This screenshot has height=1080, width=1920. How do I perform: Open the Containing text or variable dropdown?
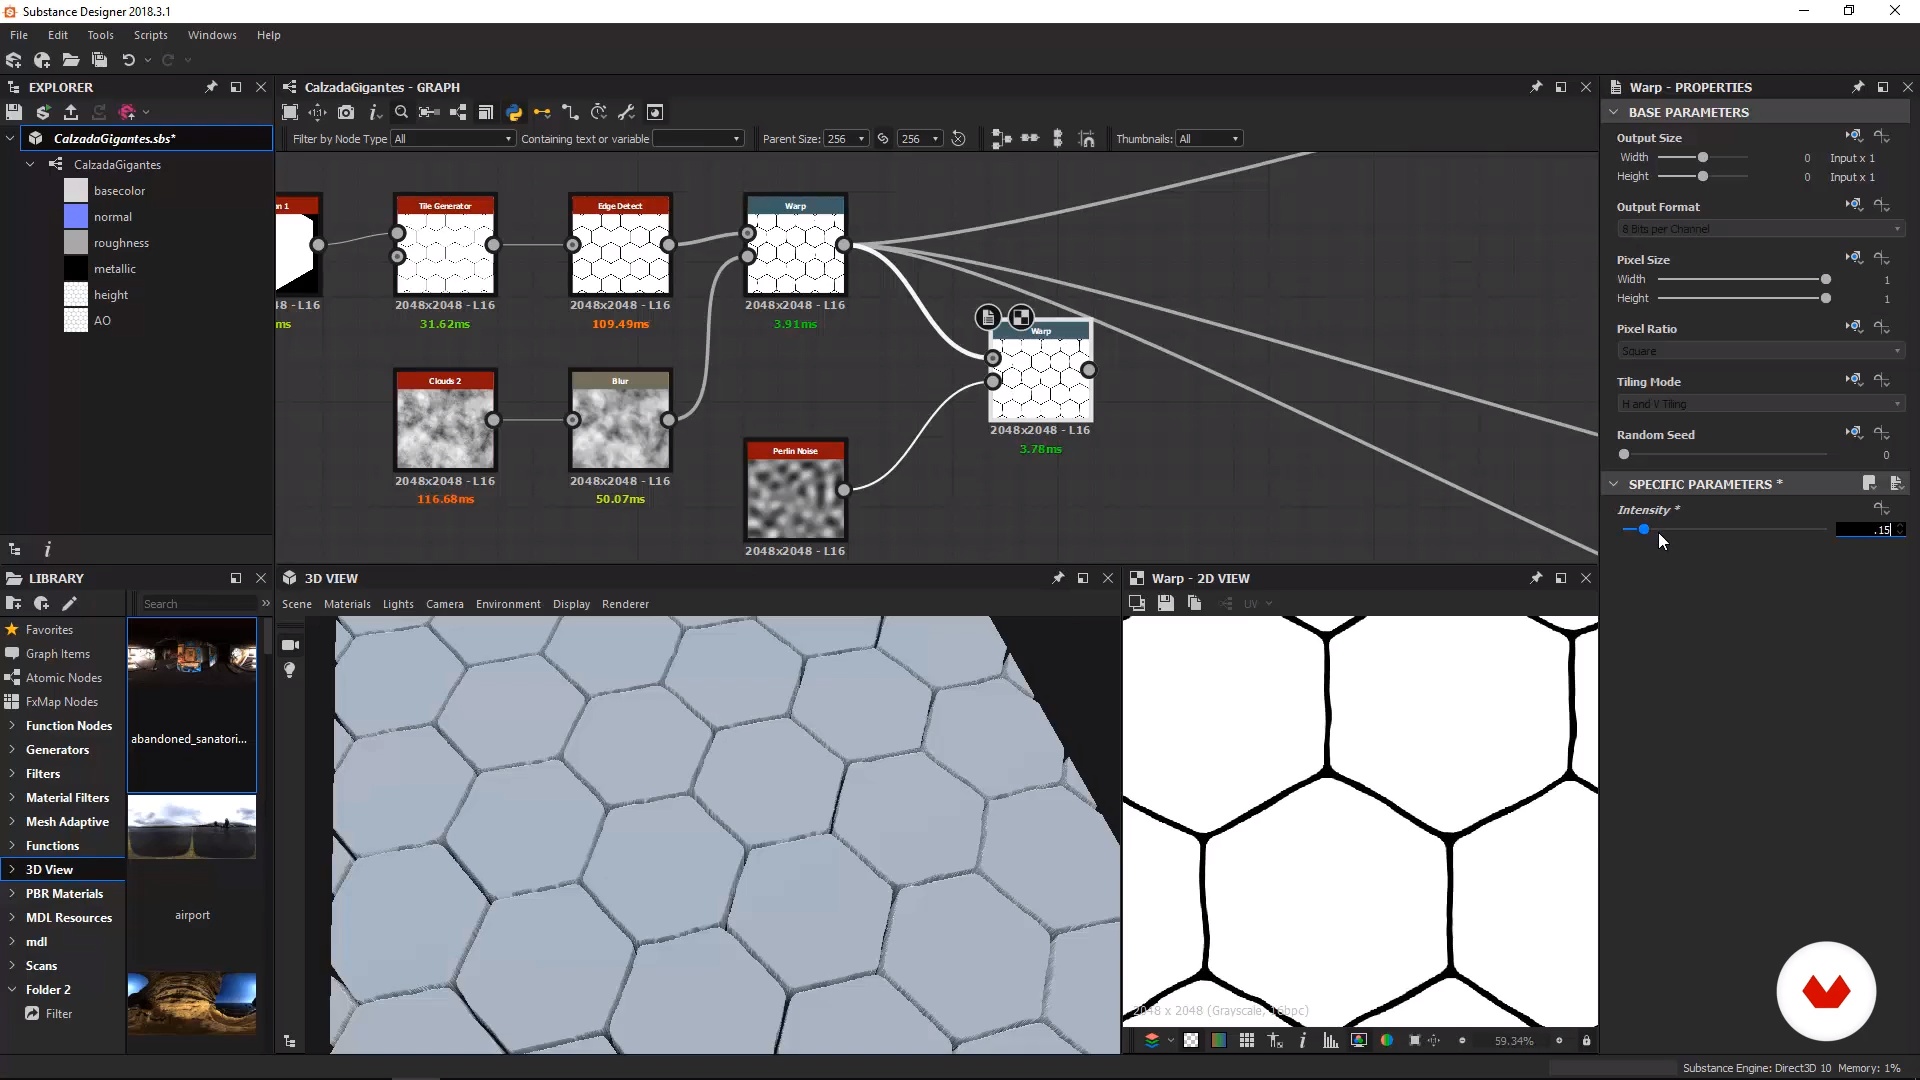tap(698, 139)
